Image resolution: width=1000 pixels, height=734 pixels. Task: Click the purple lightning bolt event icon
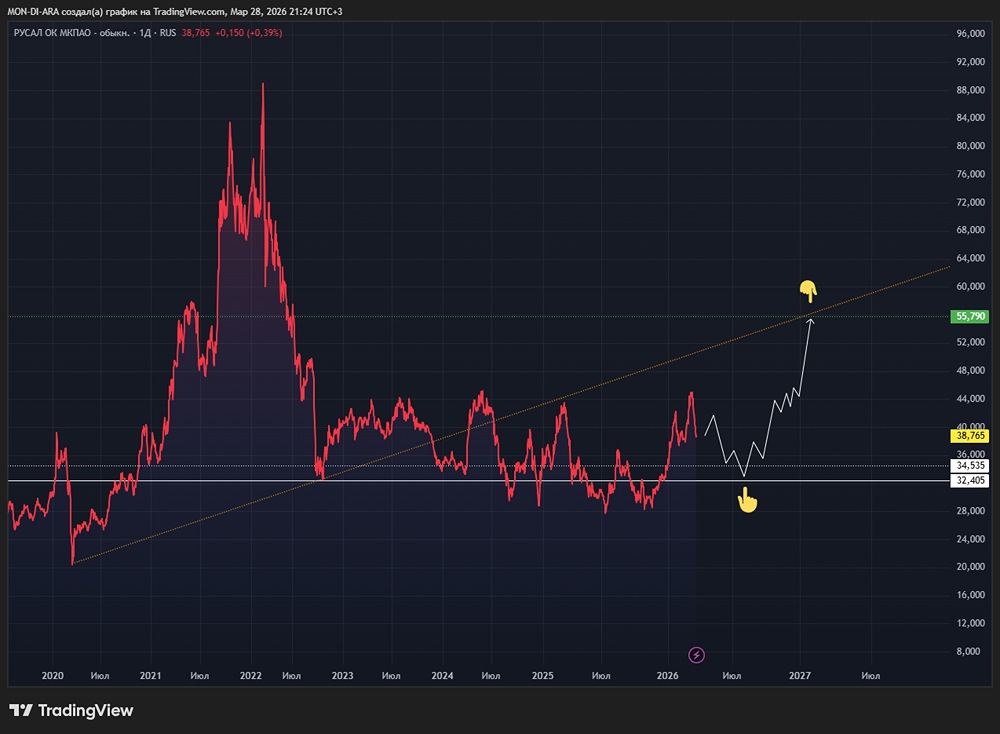696,654
